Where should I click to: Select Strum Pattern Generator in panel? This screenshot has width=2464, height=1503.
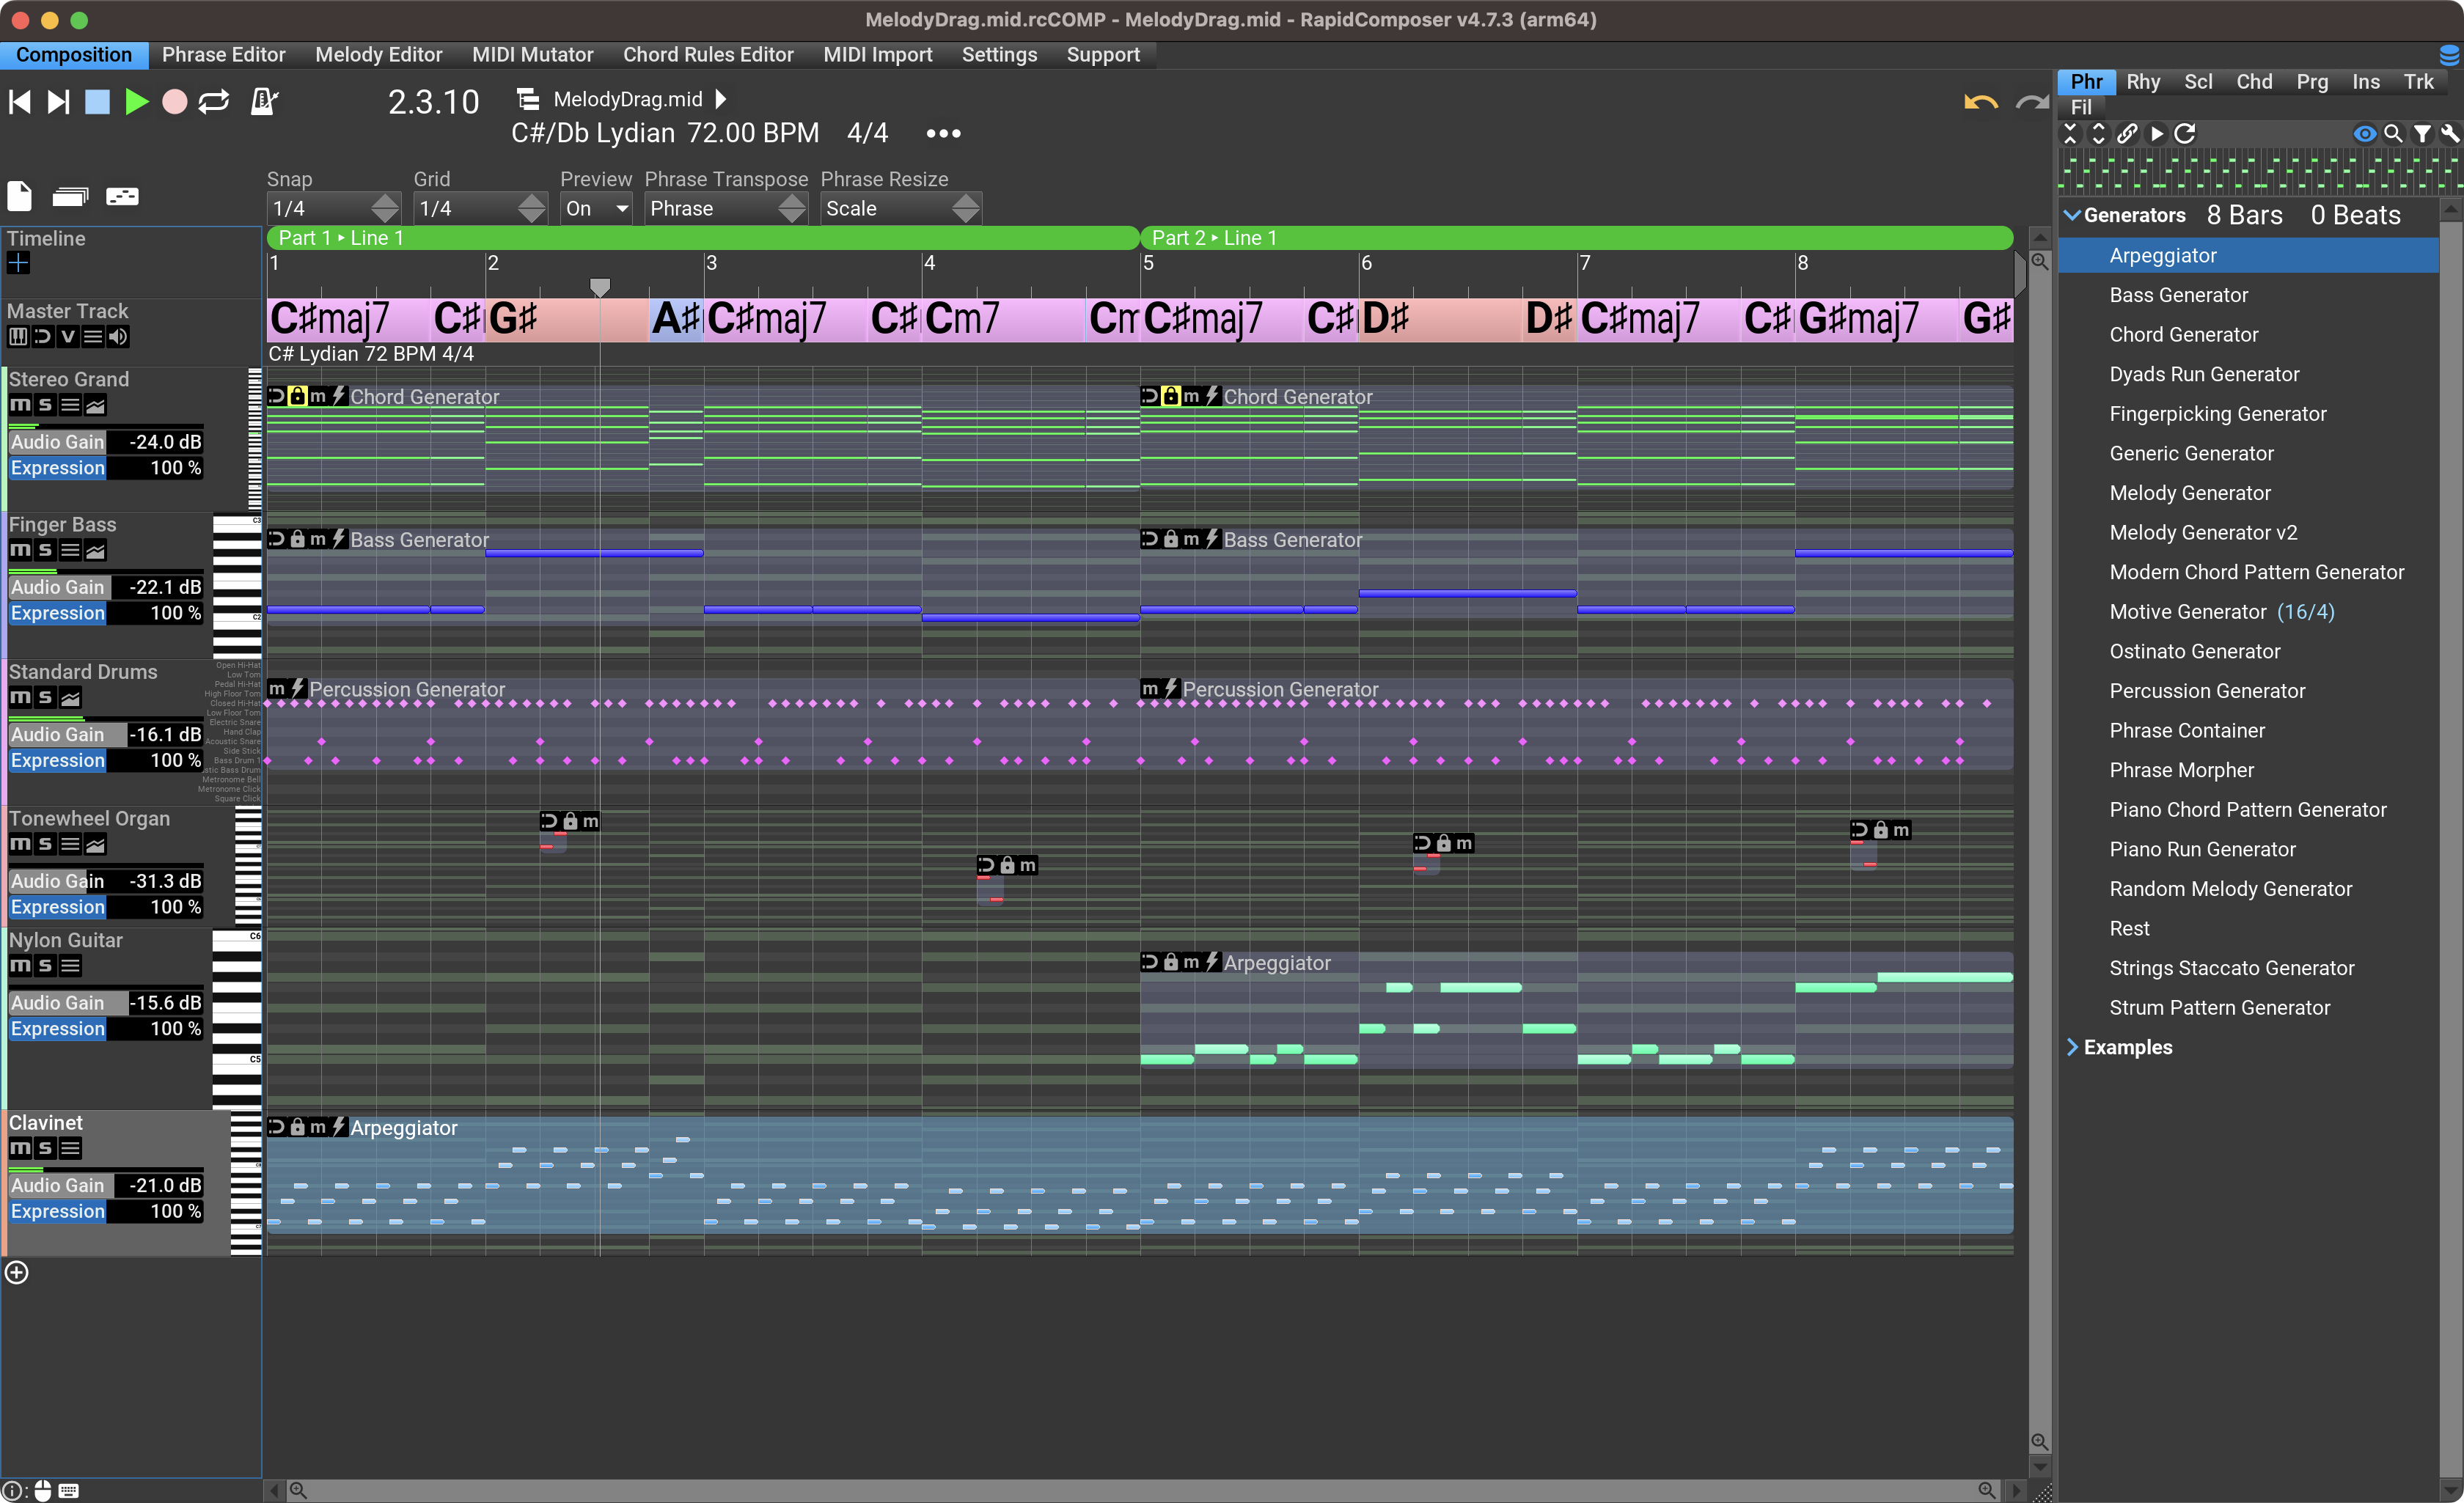coord(2221,1007)
